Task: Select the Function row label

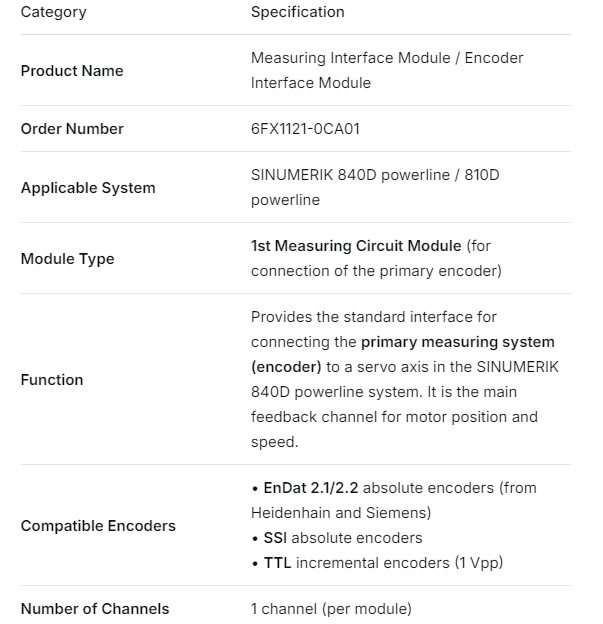Action: pos(52,380)
